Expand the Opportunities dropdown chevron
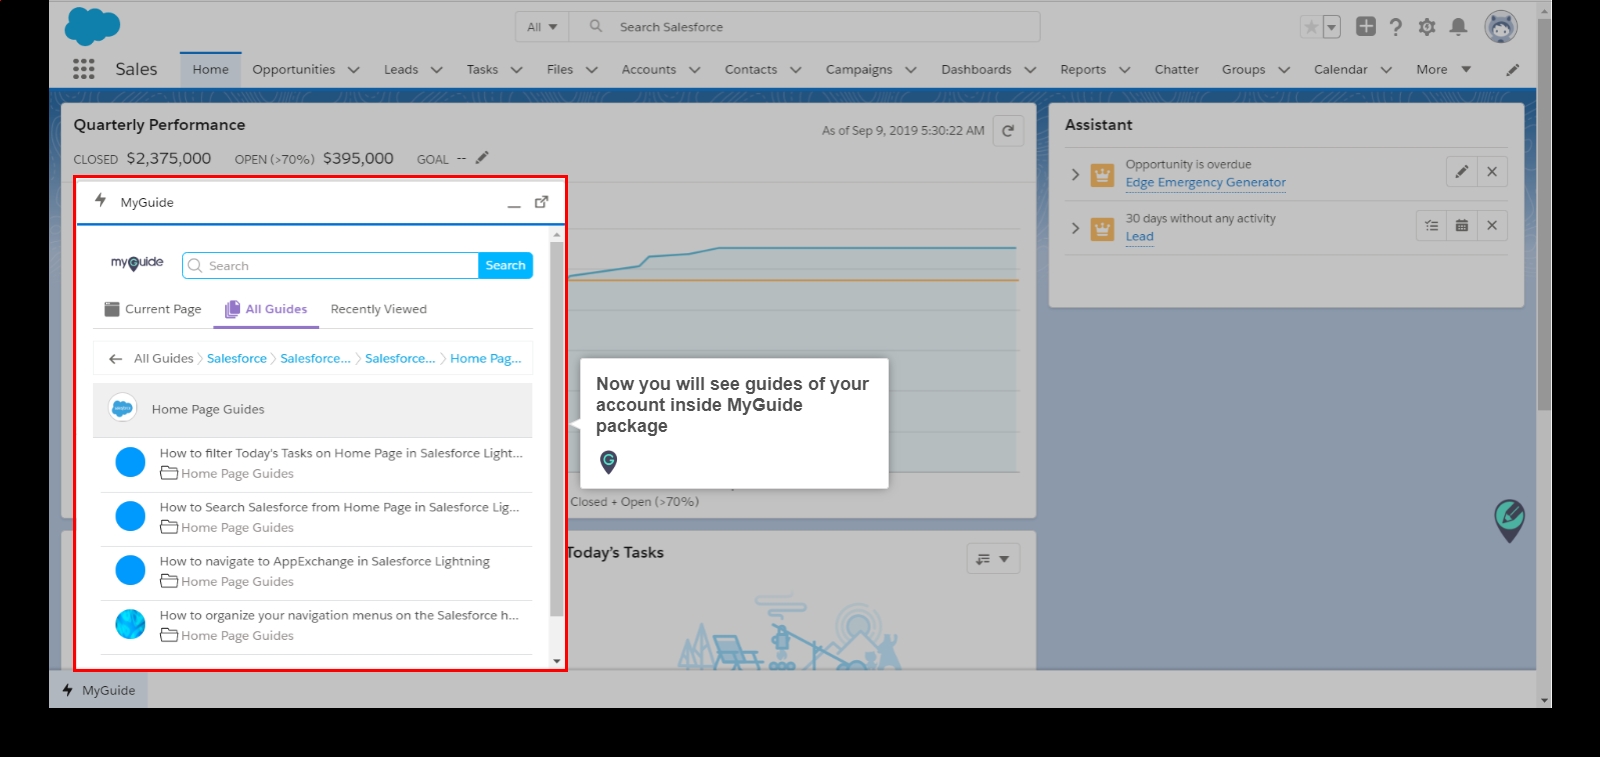The image size is (1600, 757). tap(353, 70)
